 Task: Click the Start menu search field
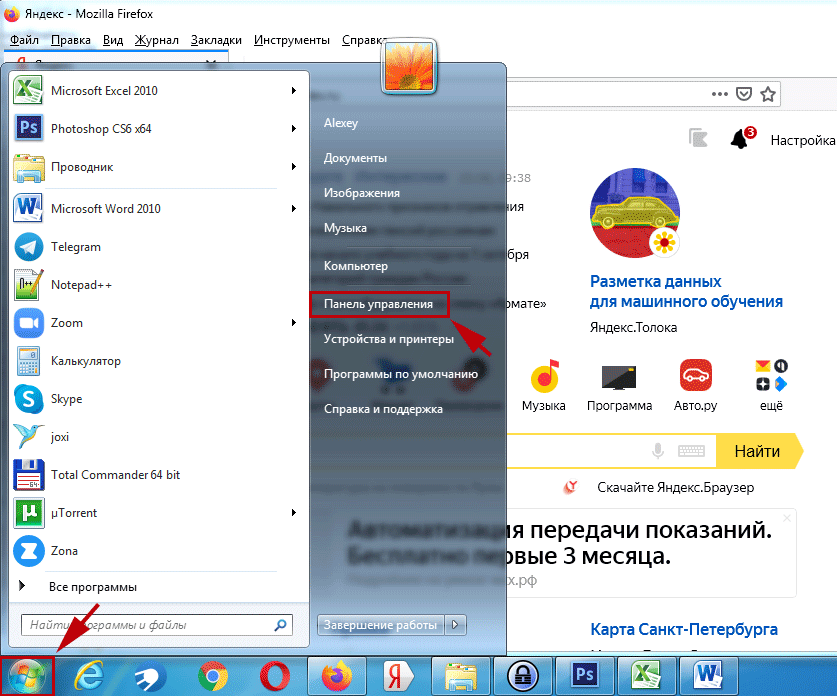click(x=150, y=625)
